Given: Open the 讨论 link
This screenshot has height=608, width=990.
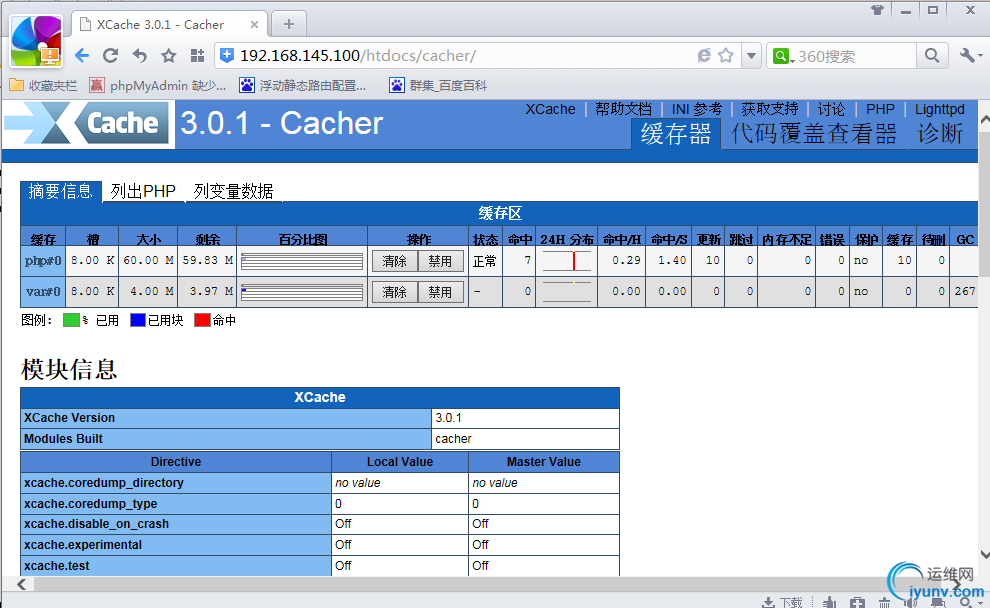Looking at the screenshot, I should coord(831,109).
